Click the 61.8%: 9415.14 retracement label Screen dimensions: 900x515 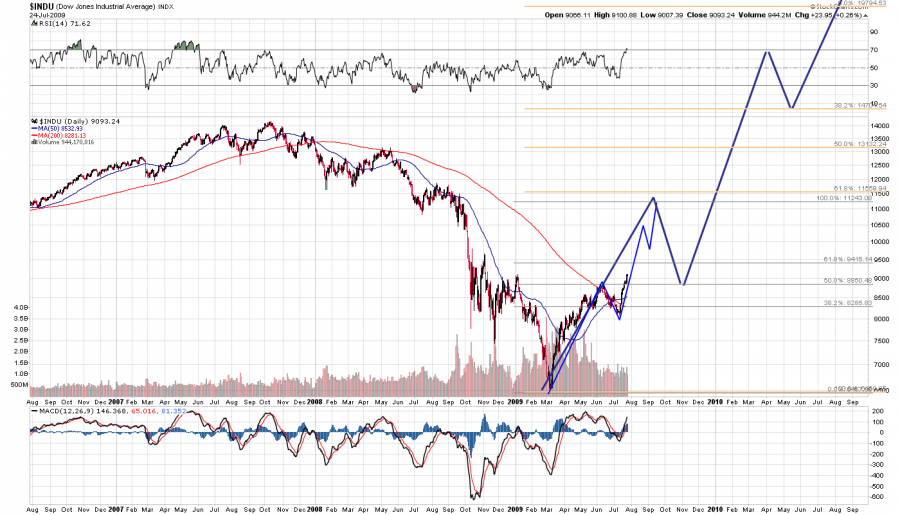pyautogui.click(x=848, y=260)
